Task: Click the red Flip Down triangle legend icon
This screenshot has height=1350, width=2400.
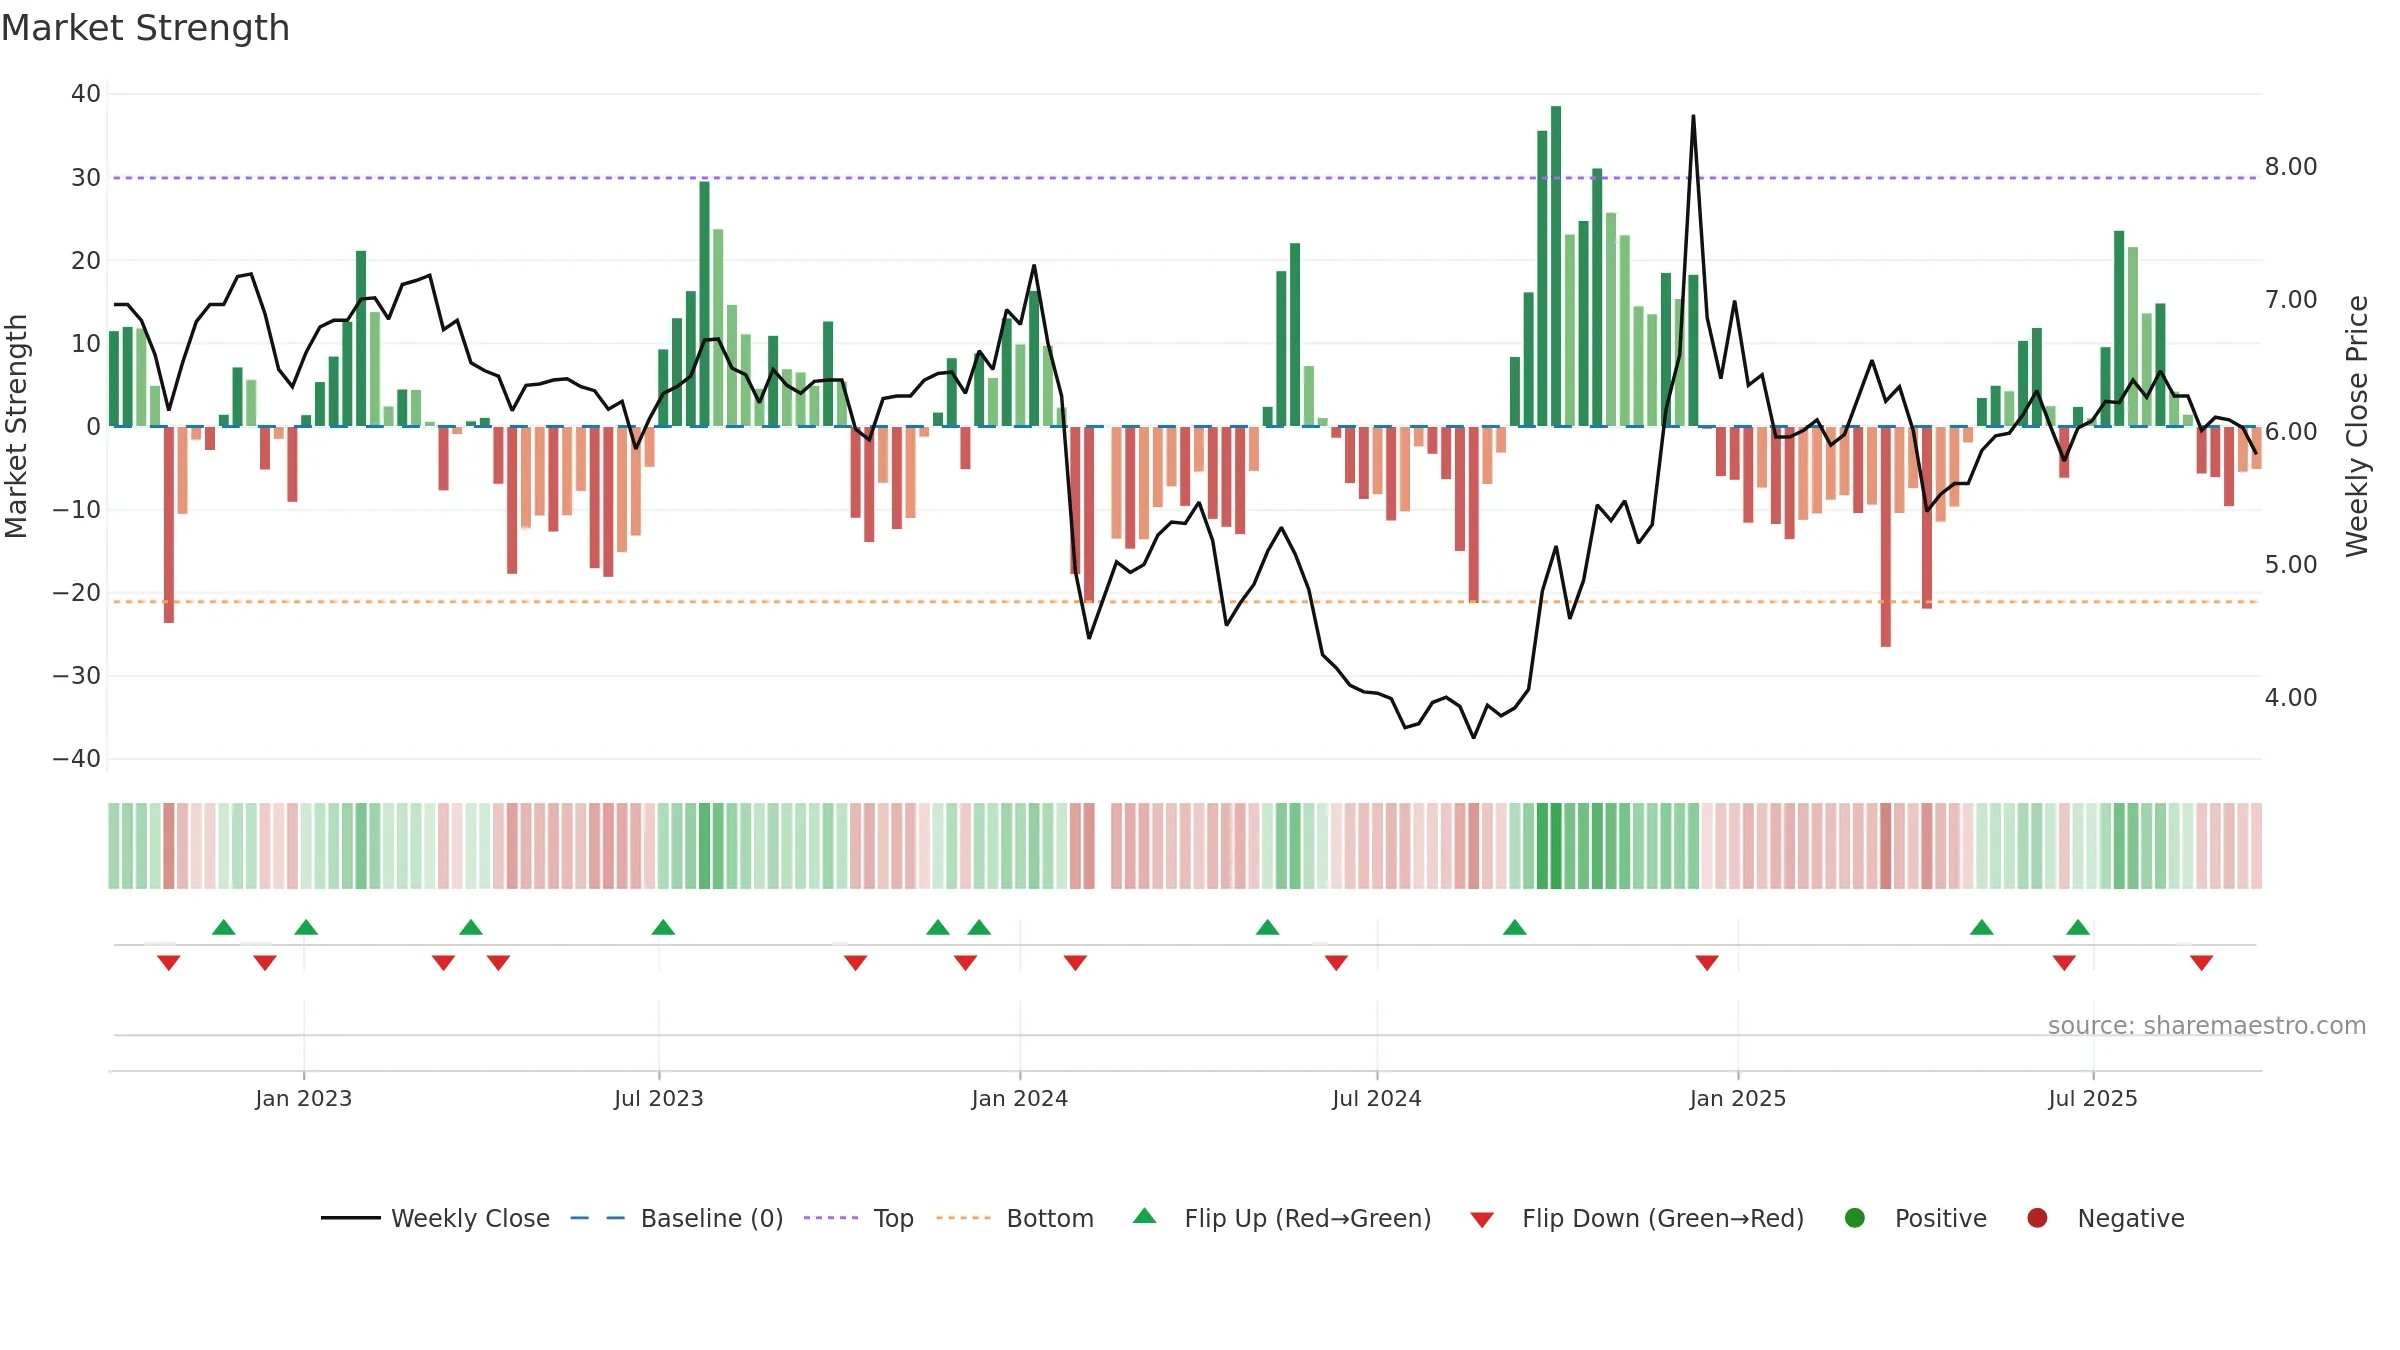Action: 1482,1220
